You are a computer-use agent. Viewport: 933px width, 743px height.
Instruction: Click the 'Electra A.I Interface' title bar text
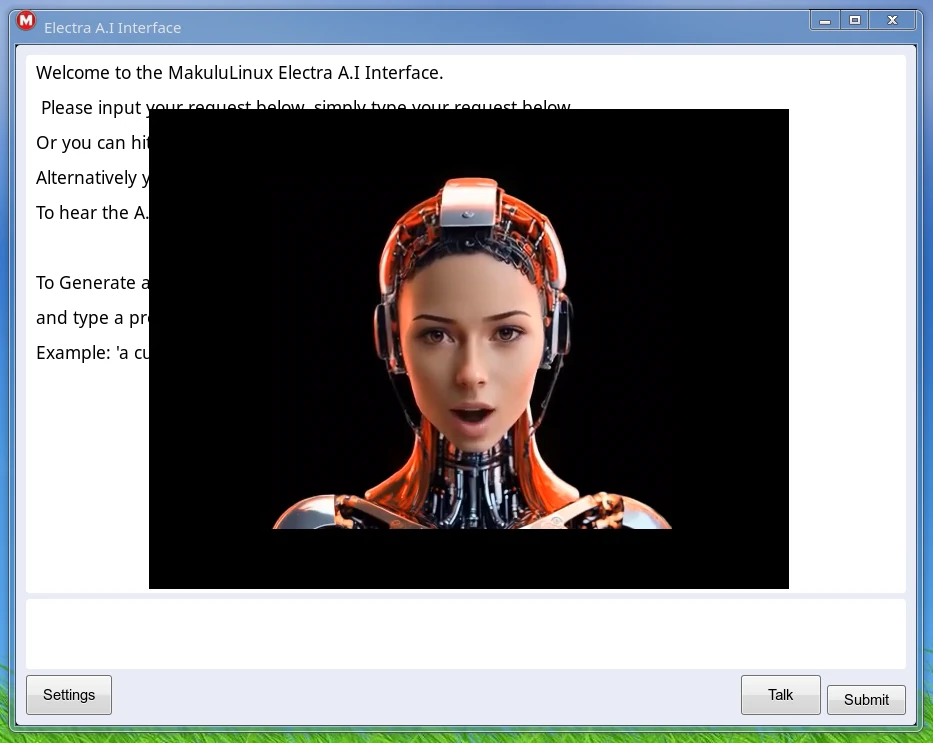[112, 28]
